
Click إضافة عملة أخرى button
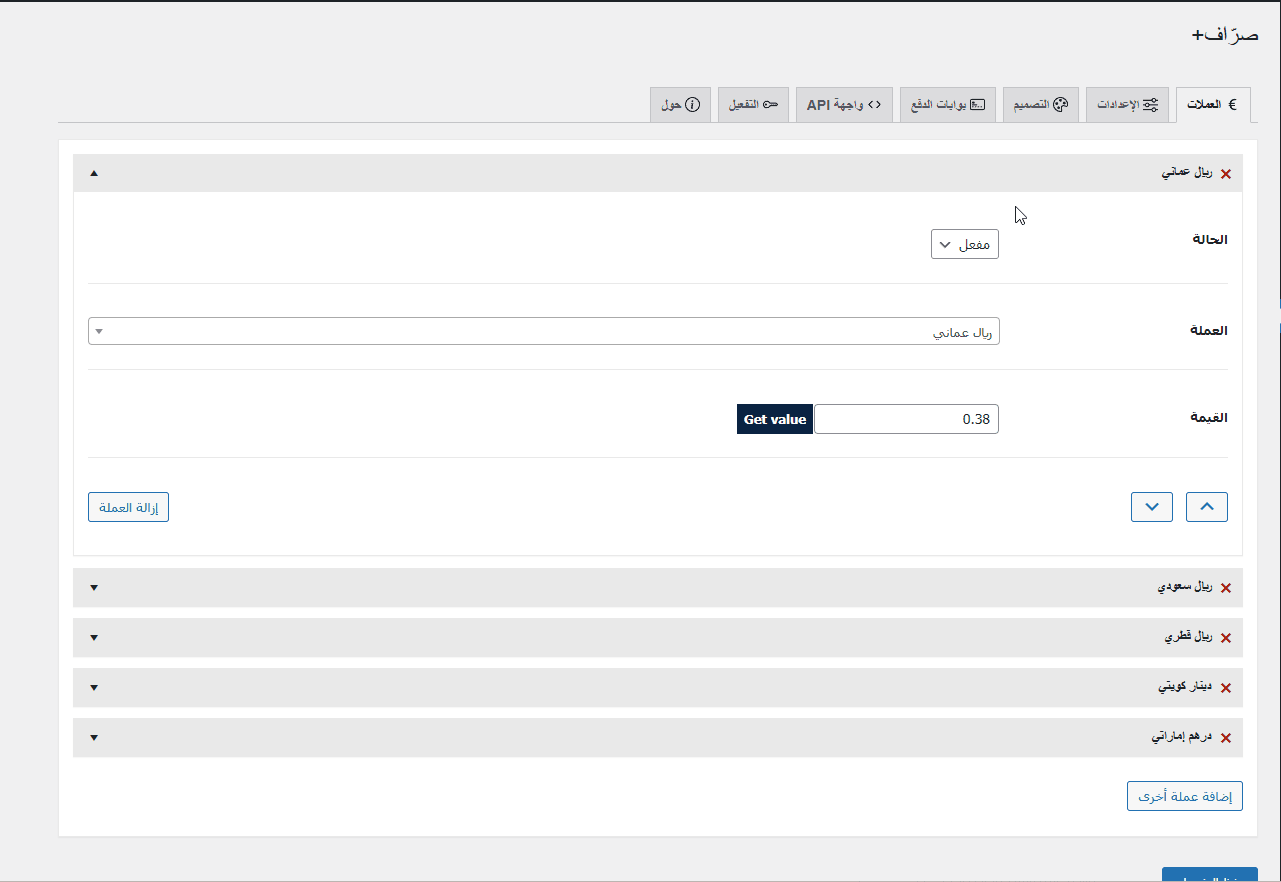1184,796
